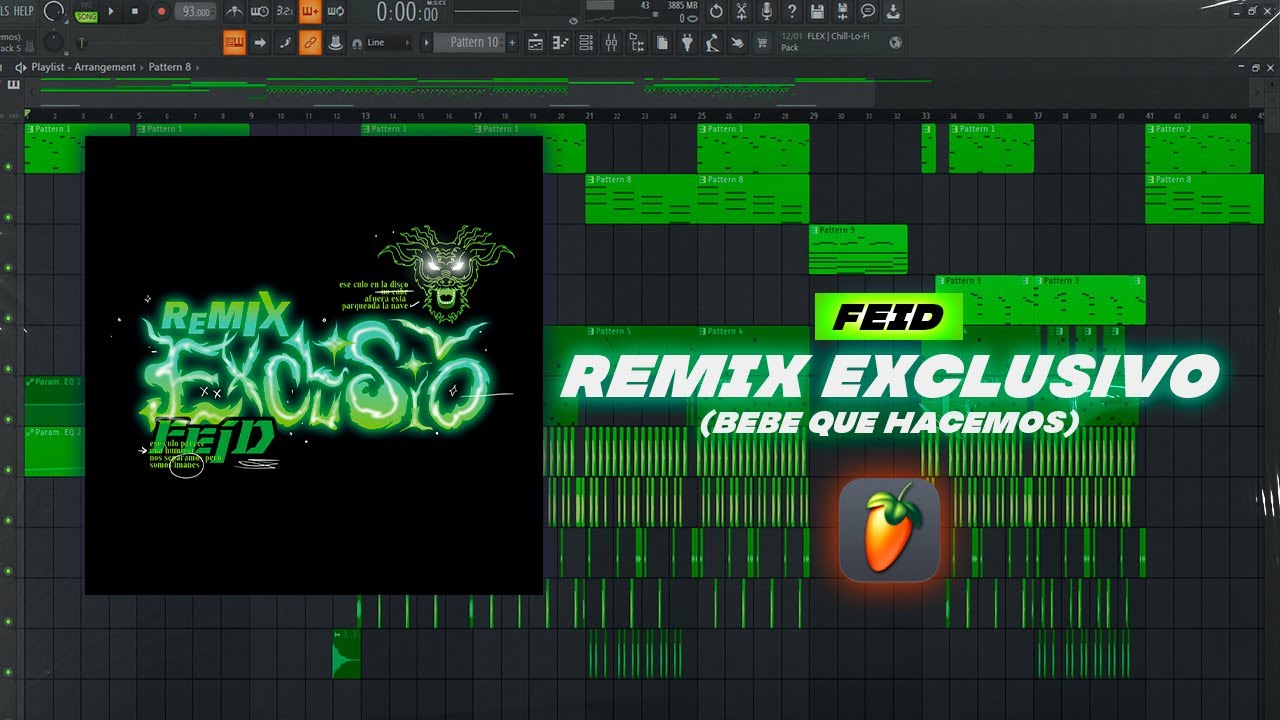The height and width of the screenshot is (720, 1280).
Task: Toggle Pattern/Song mode switch
Action: (x=86, y=12)
